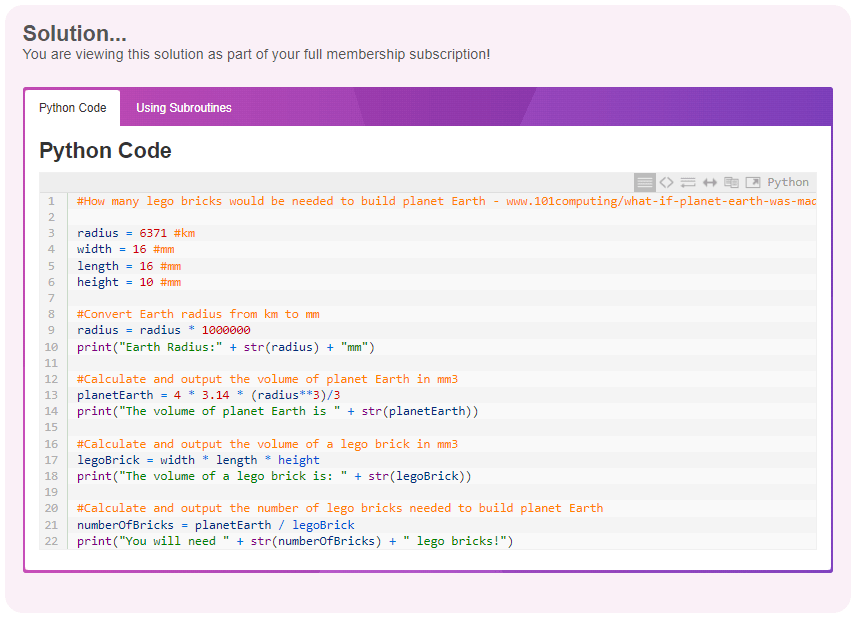Click the Solution... heading

(x=75, y=33)
